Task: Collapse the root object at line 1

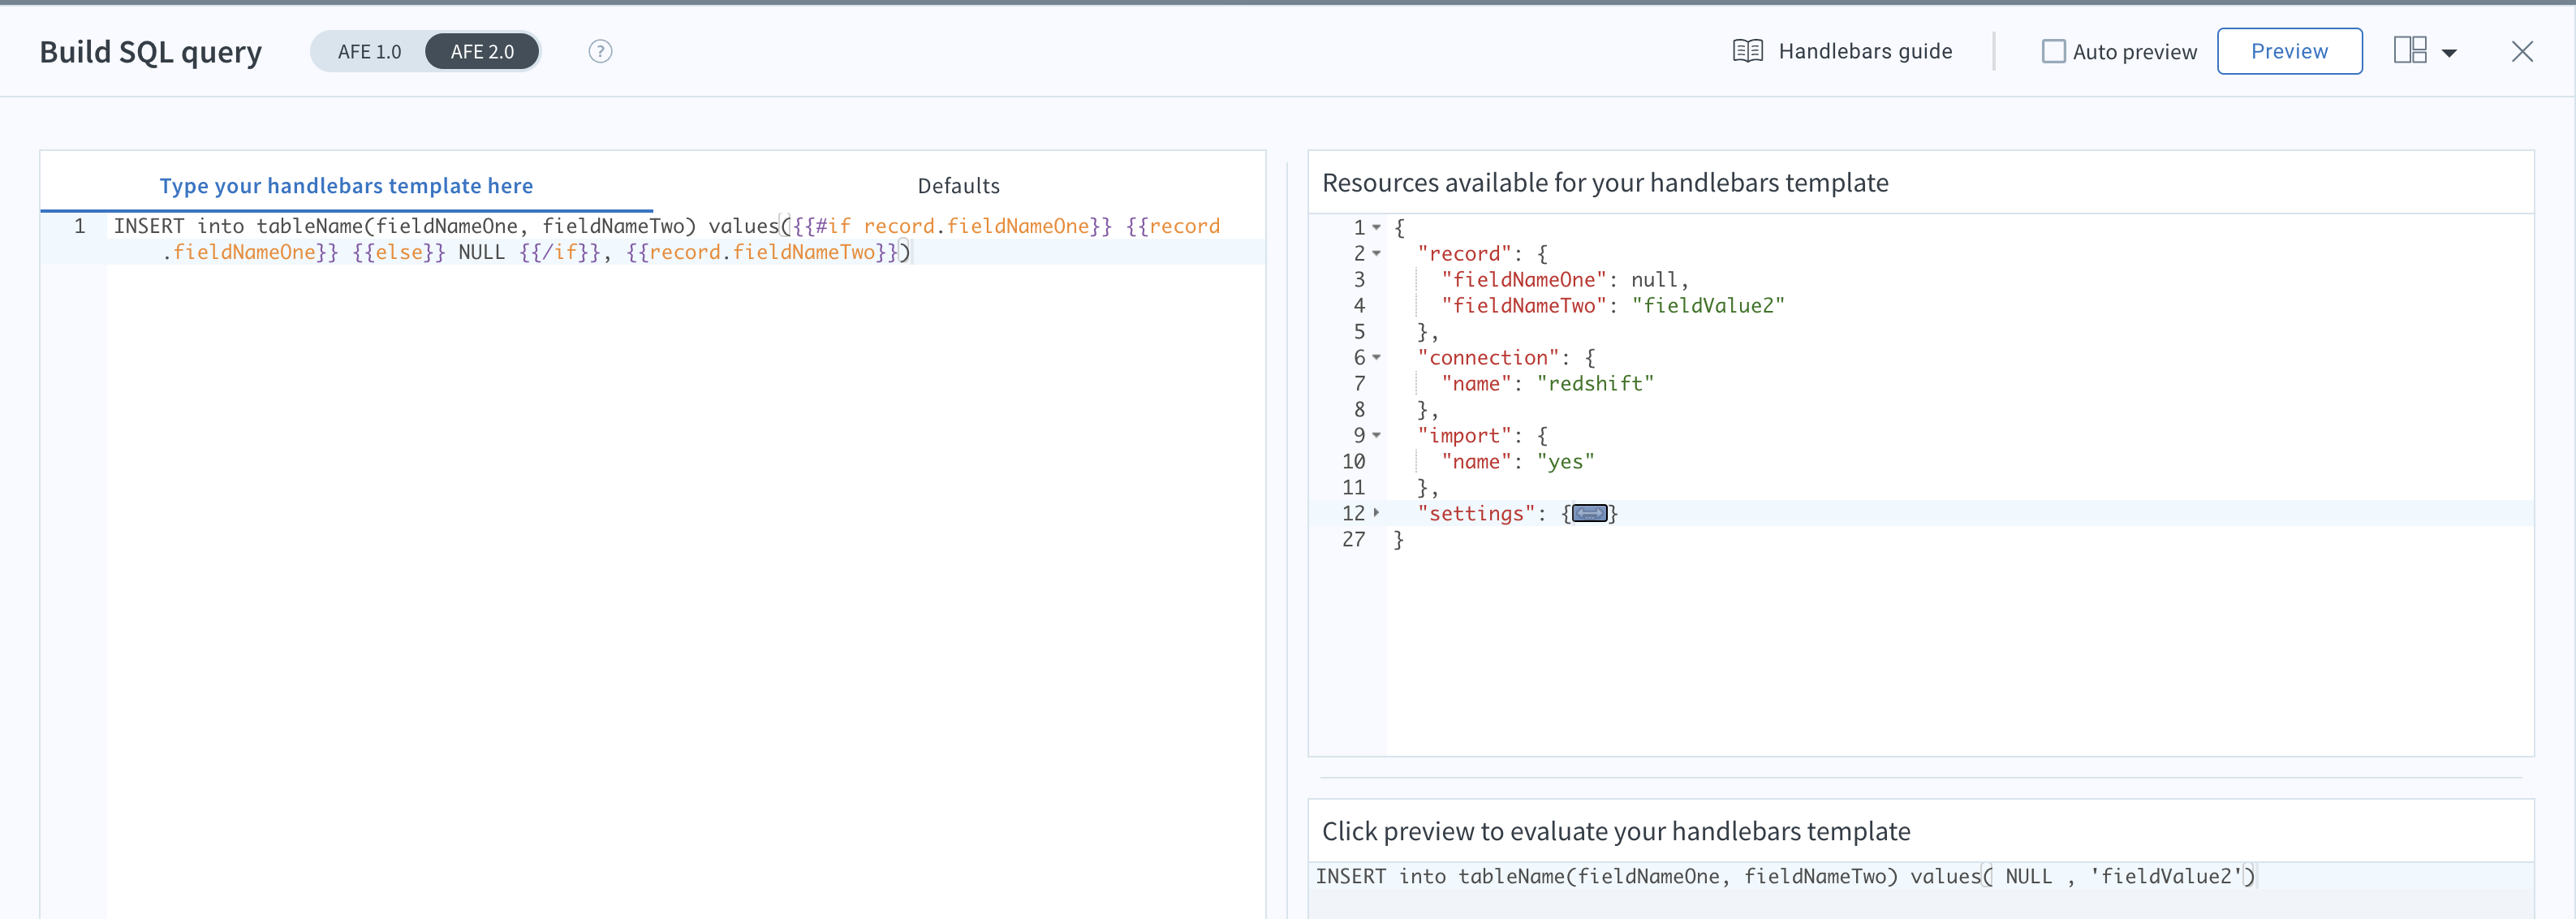Action: pyautogui.click(x=1377, y=228)
